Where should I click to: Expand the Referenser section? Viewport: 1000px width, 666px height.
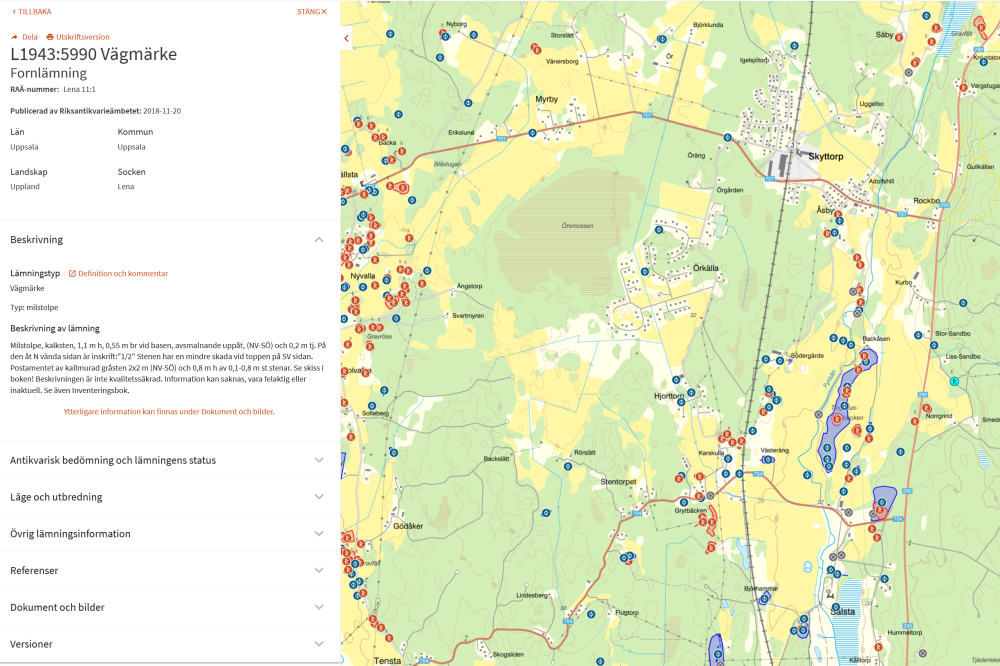(170, 570)
